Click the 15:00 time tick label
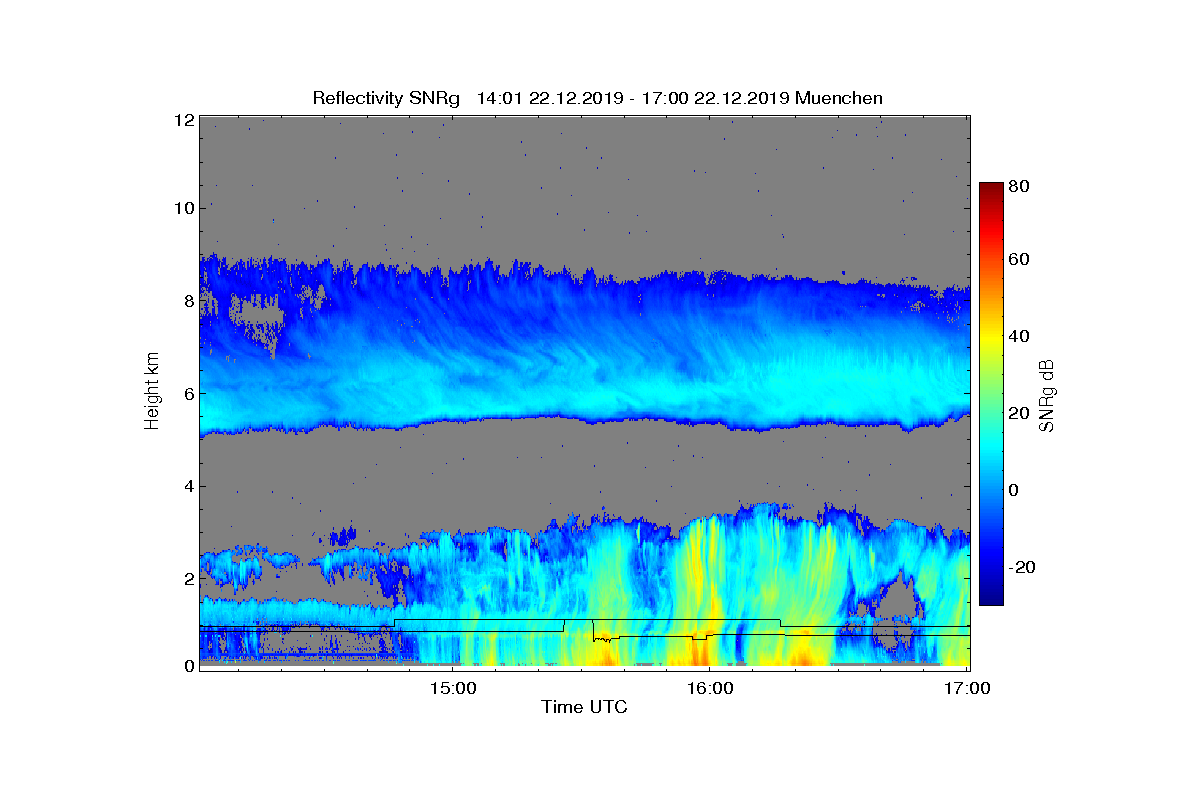The height and width of the screenshot is (800, 1200). coord(451,688)
